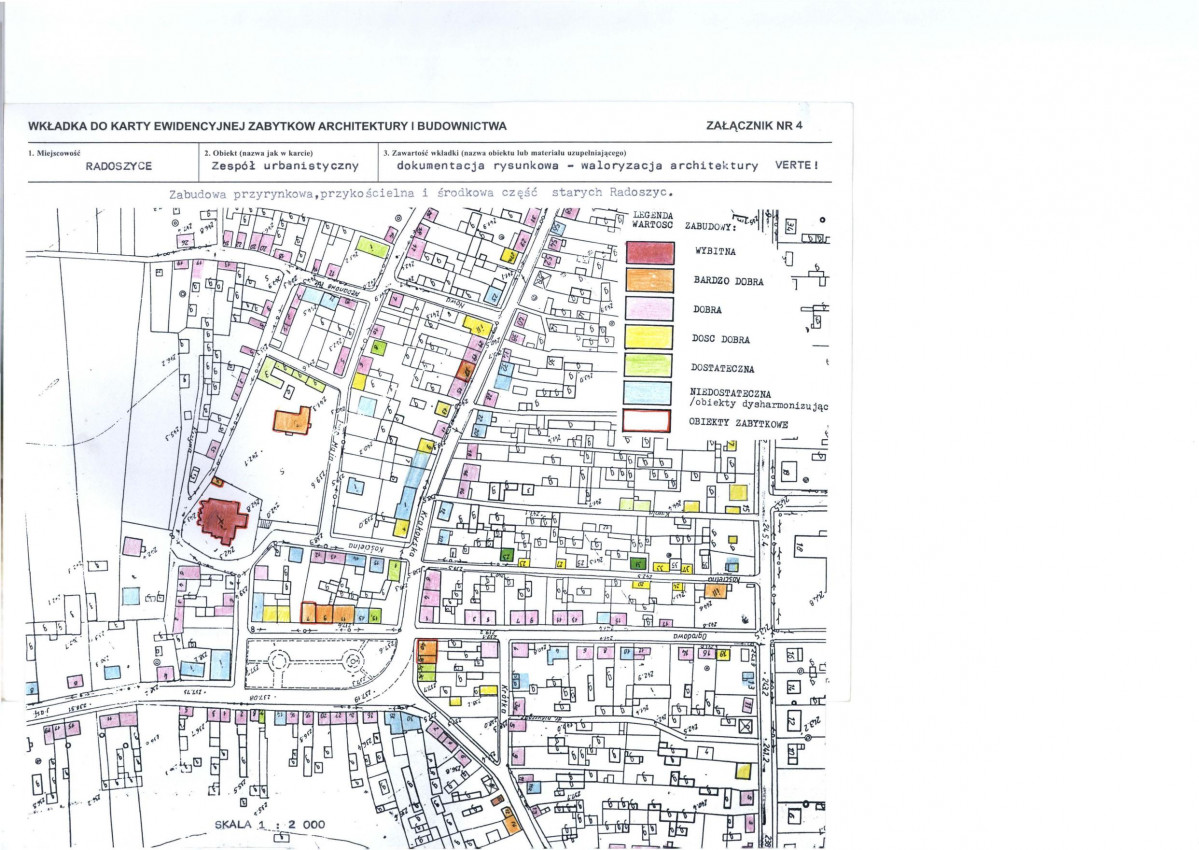Click the 'VERTE!' note
Image resolution: width=1199 pixels, height=850 pixels.
796,164
